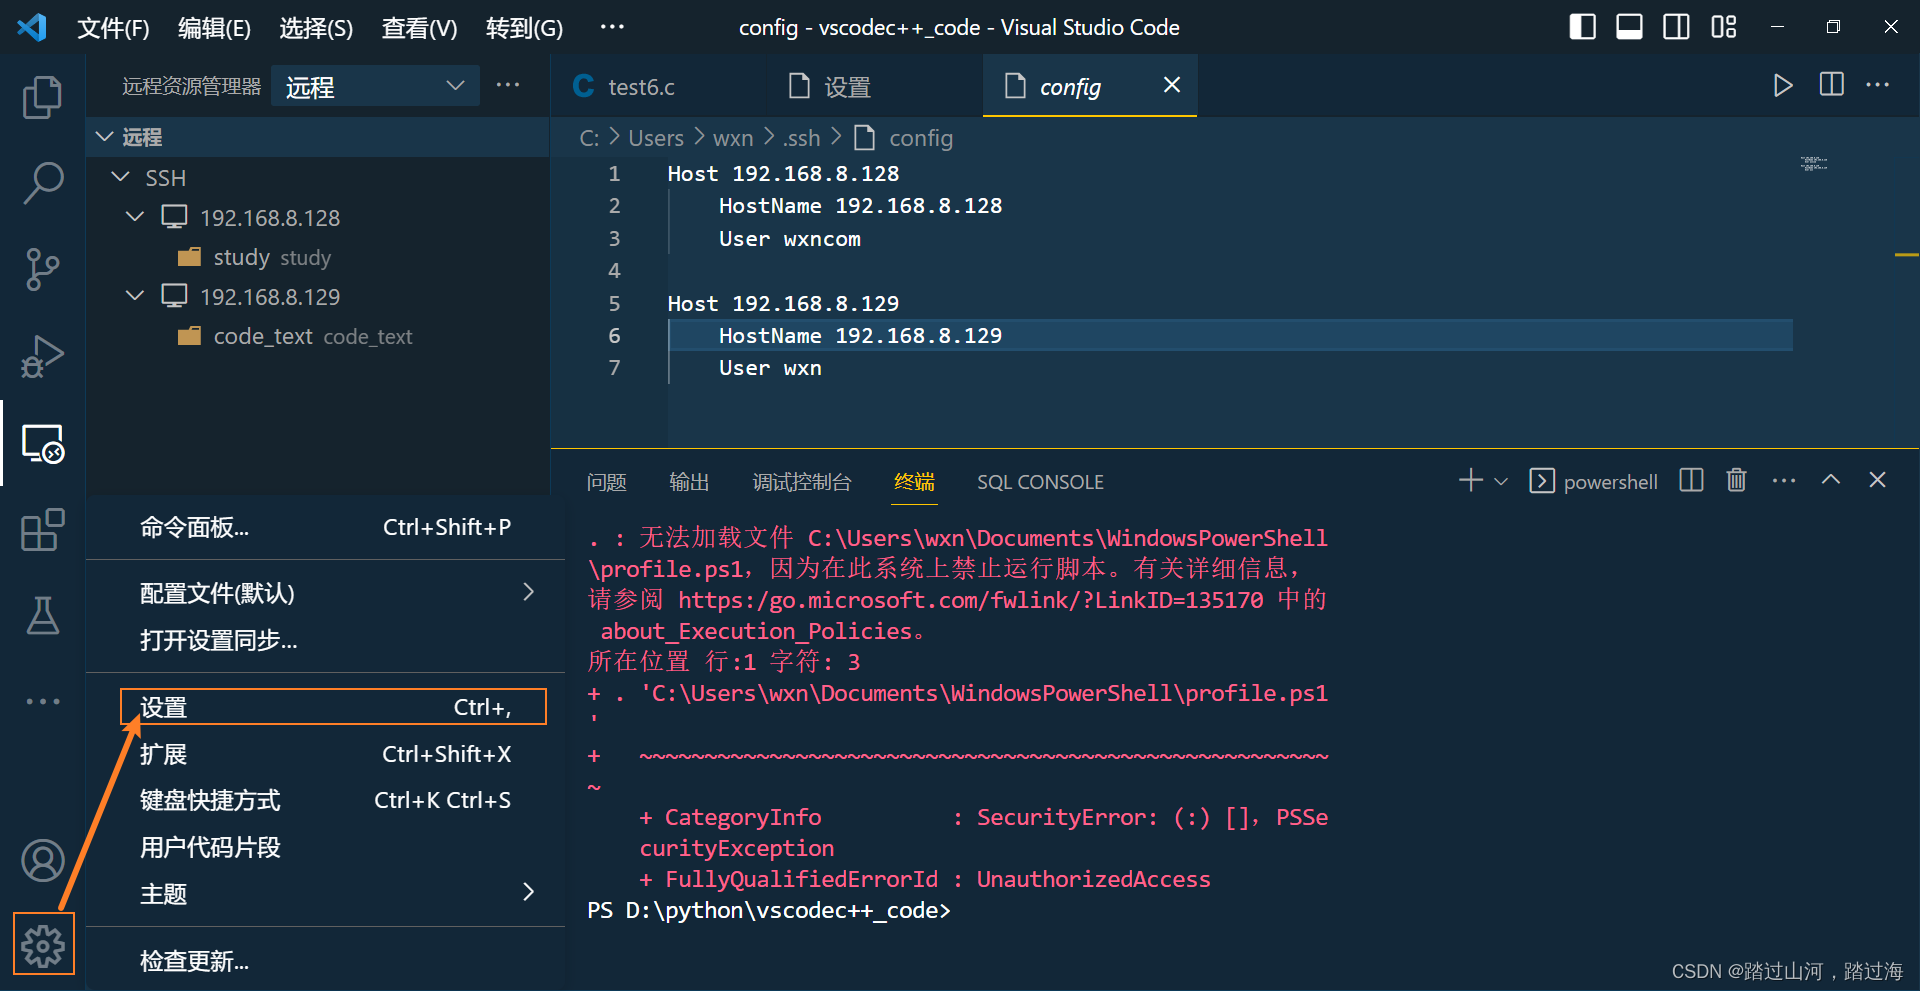Open the Extensions view icon
This screenshot has width=1920, height=991.
point(42,530)
